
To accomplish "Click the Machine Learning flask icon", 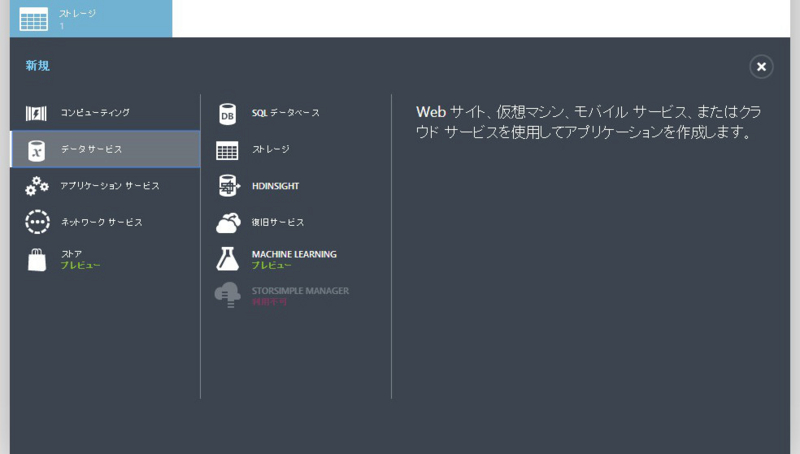I will pyautogui.click(x=227, y=259).
